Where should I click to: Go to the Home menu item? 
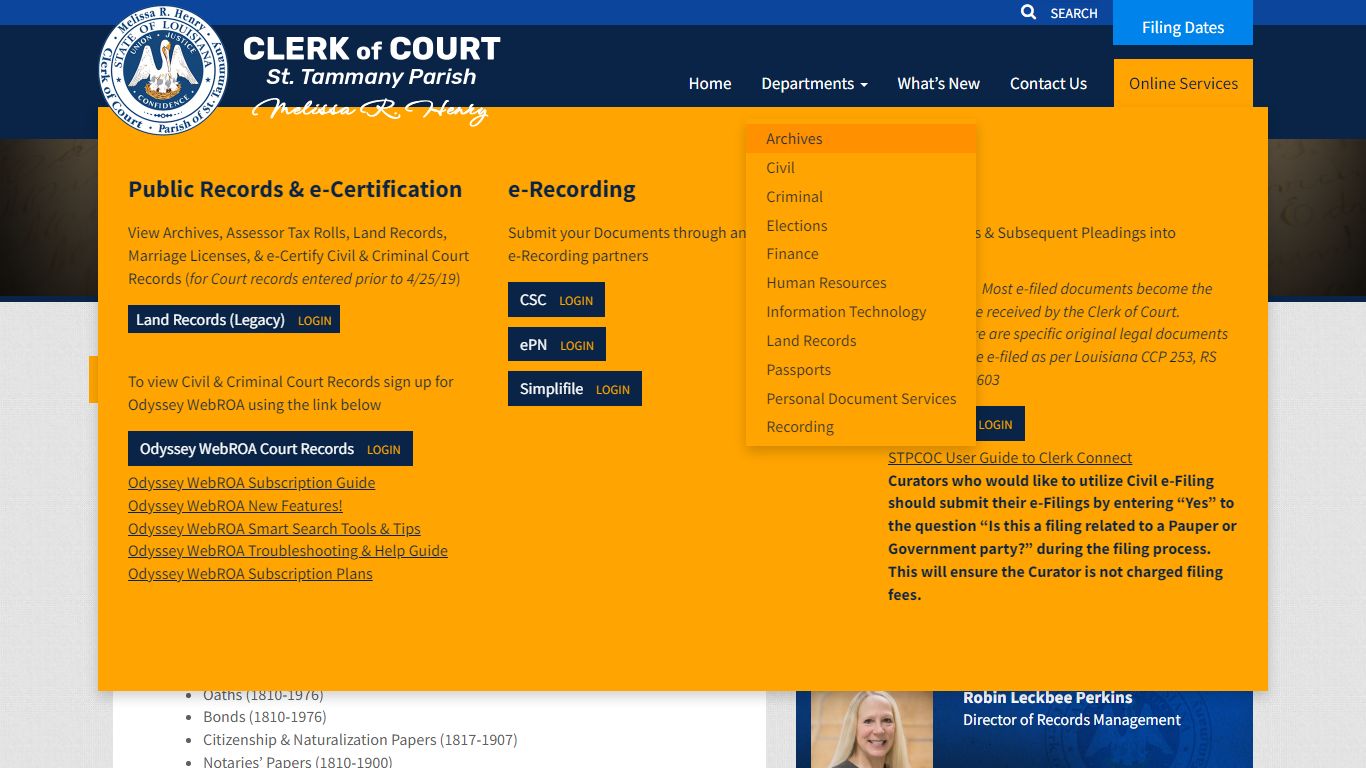click(x=710, y=83)
